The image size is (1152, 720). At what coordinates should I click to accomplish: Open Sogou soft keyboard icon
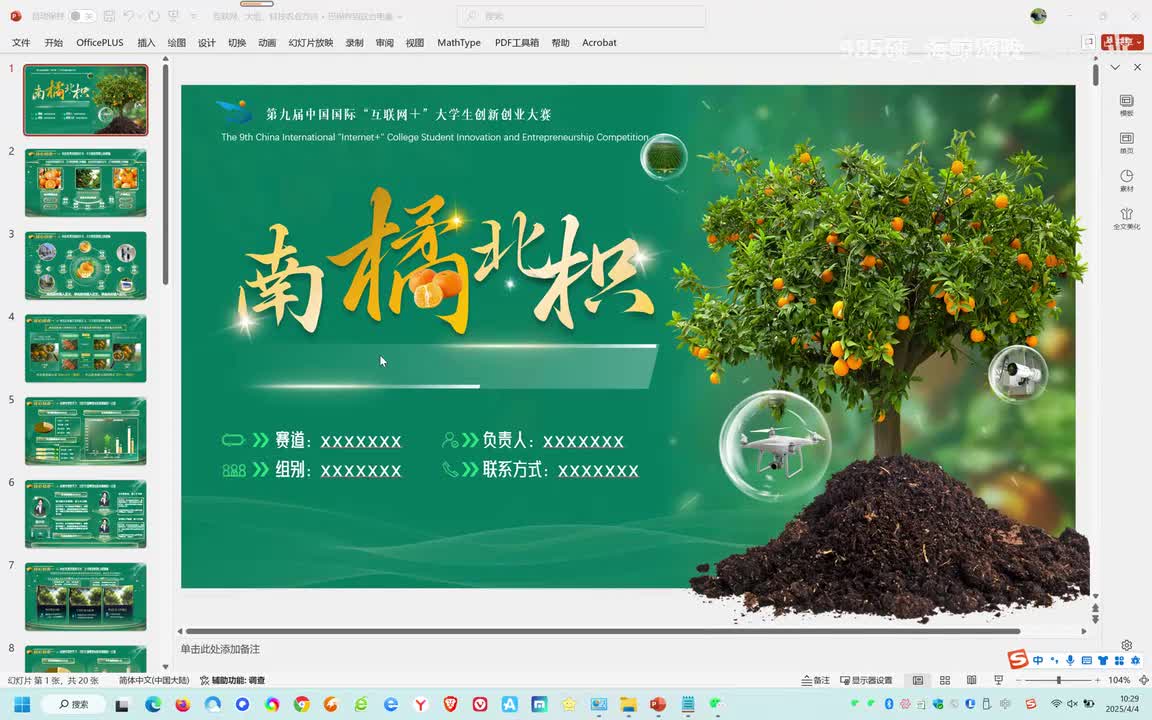(1087, 660)
